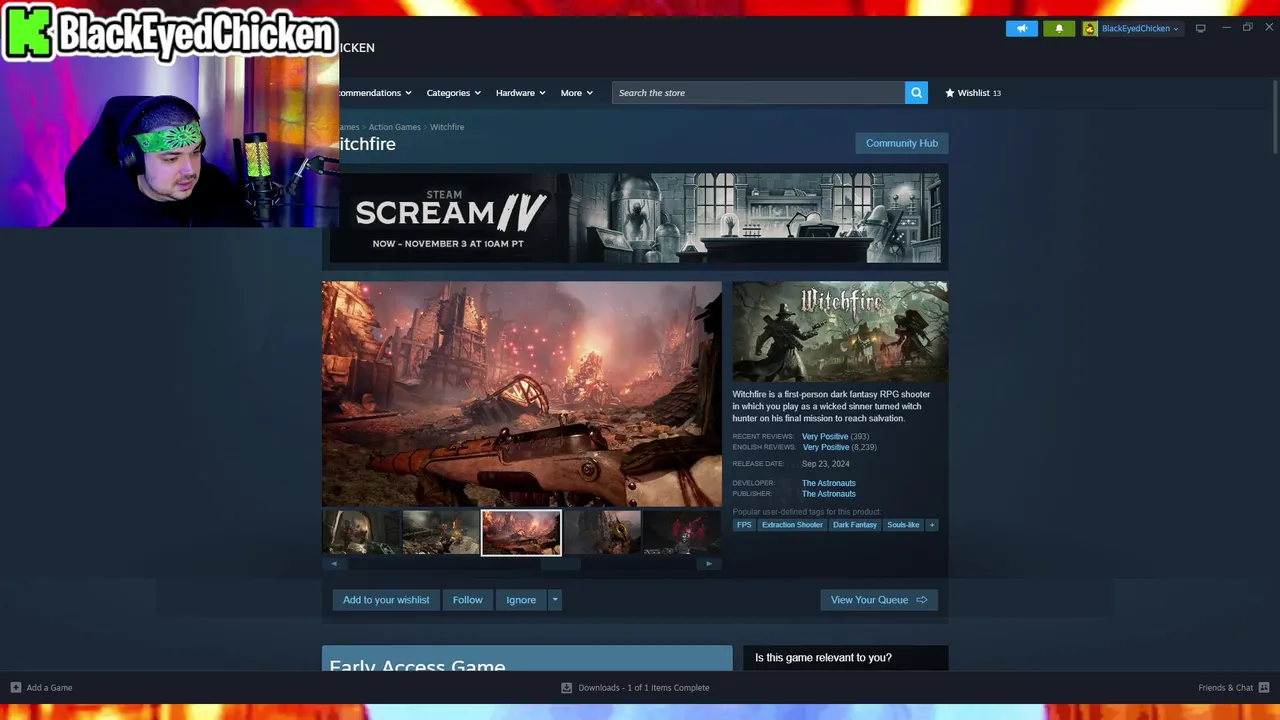The width and height of the screenshot is (1280, 720).
Task: Expand the Hardware menu
Action: point(520,93)
